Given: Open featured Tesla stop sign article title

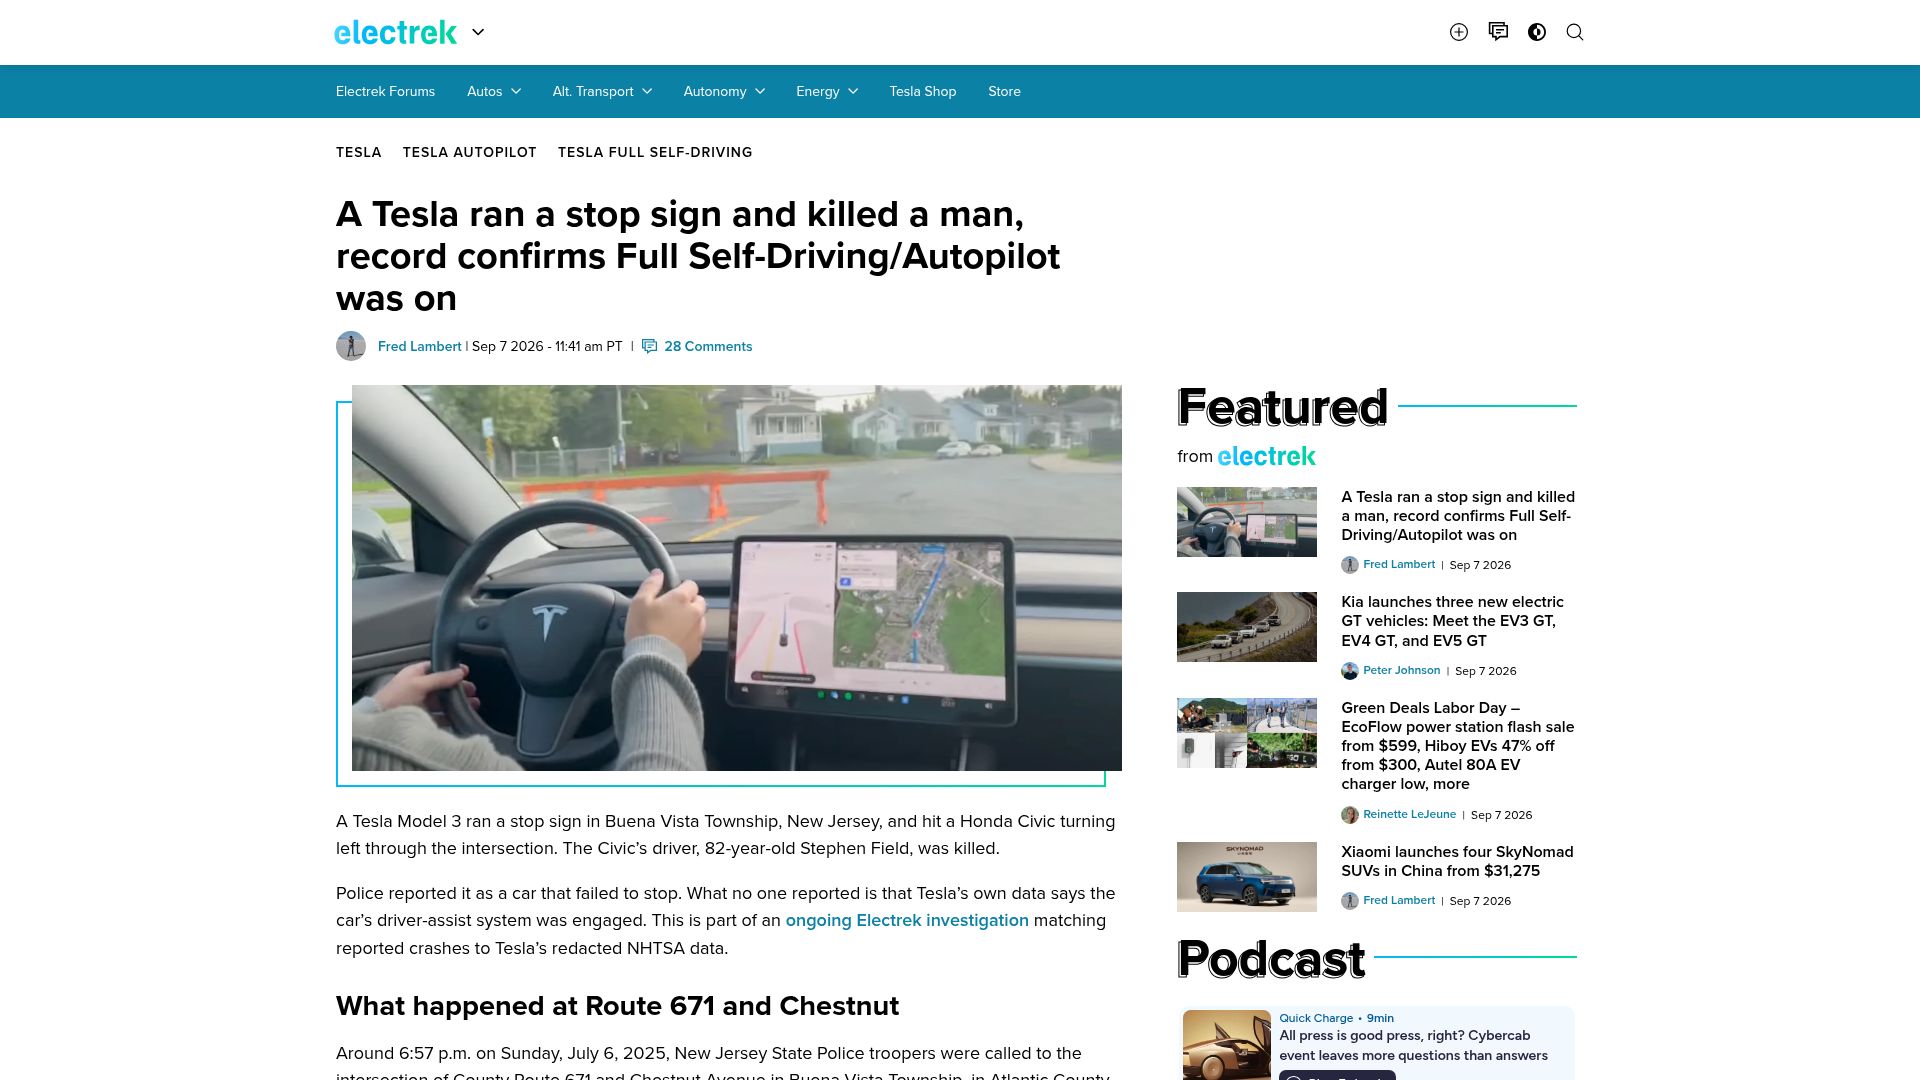Looking at the screenshot, I should pyautogui.click(x=1458, y=516).
